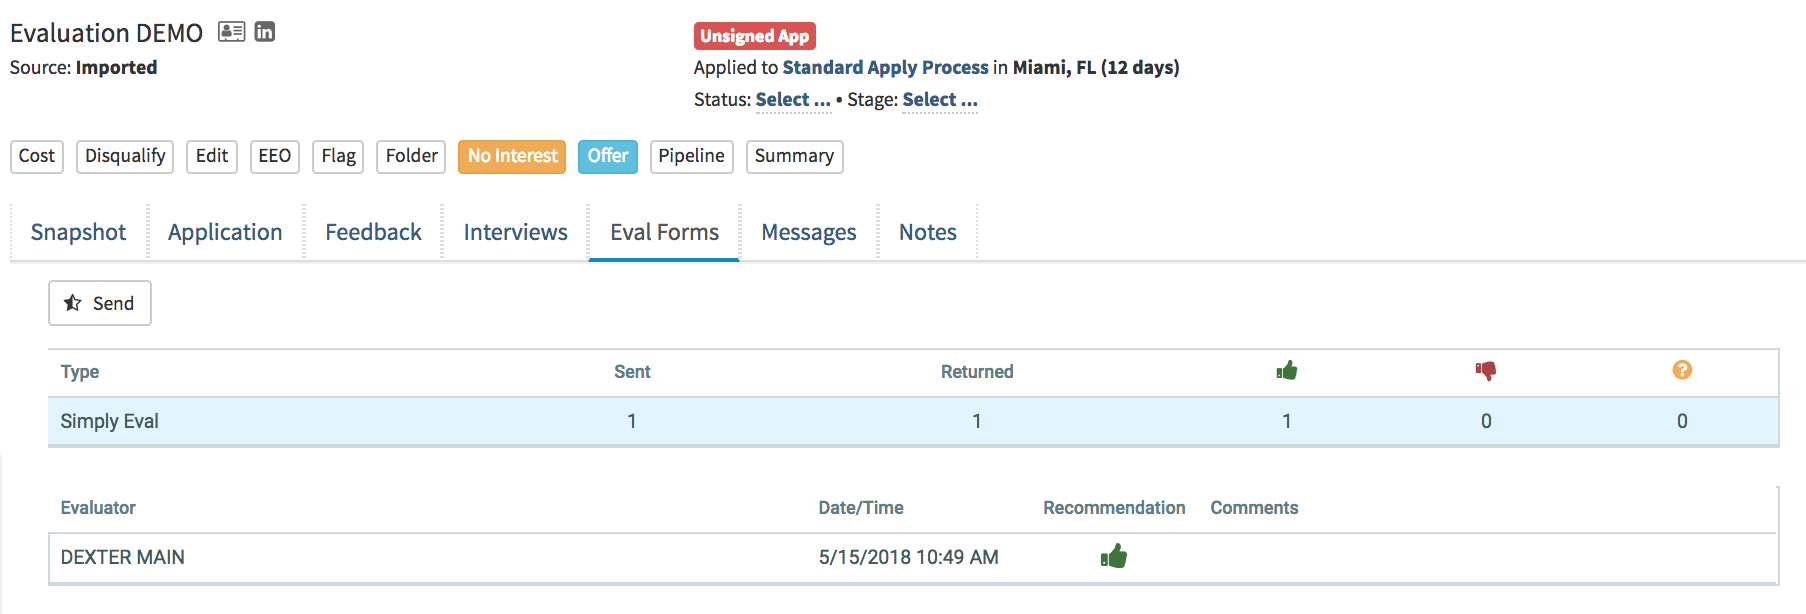Select the Simply Eval sent count cell
Viewport: 1806px width, 614px height.
632,421
